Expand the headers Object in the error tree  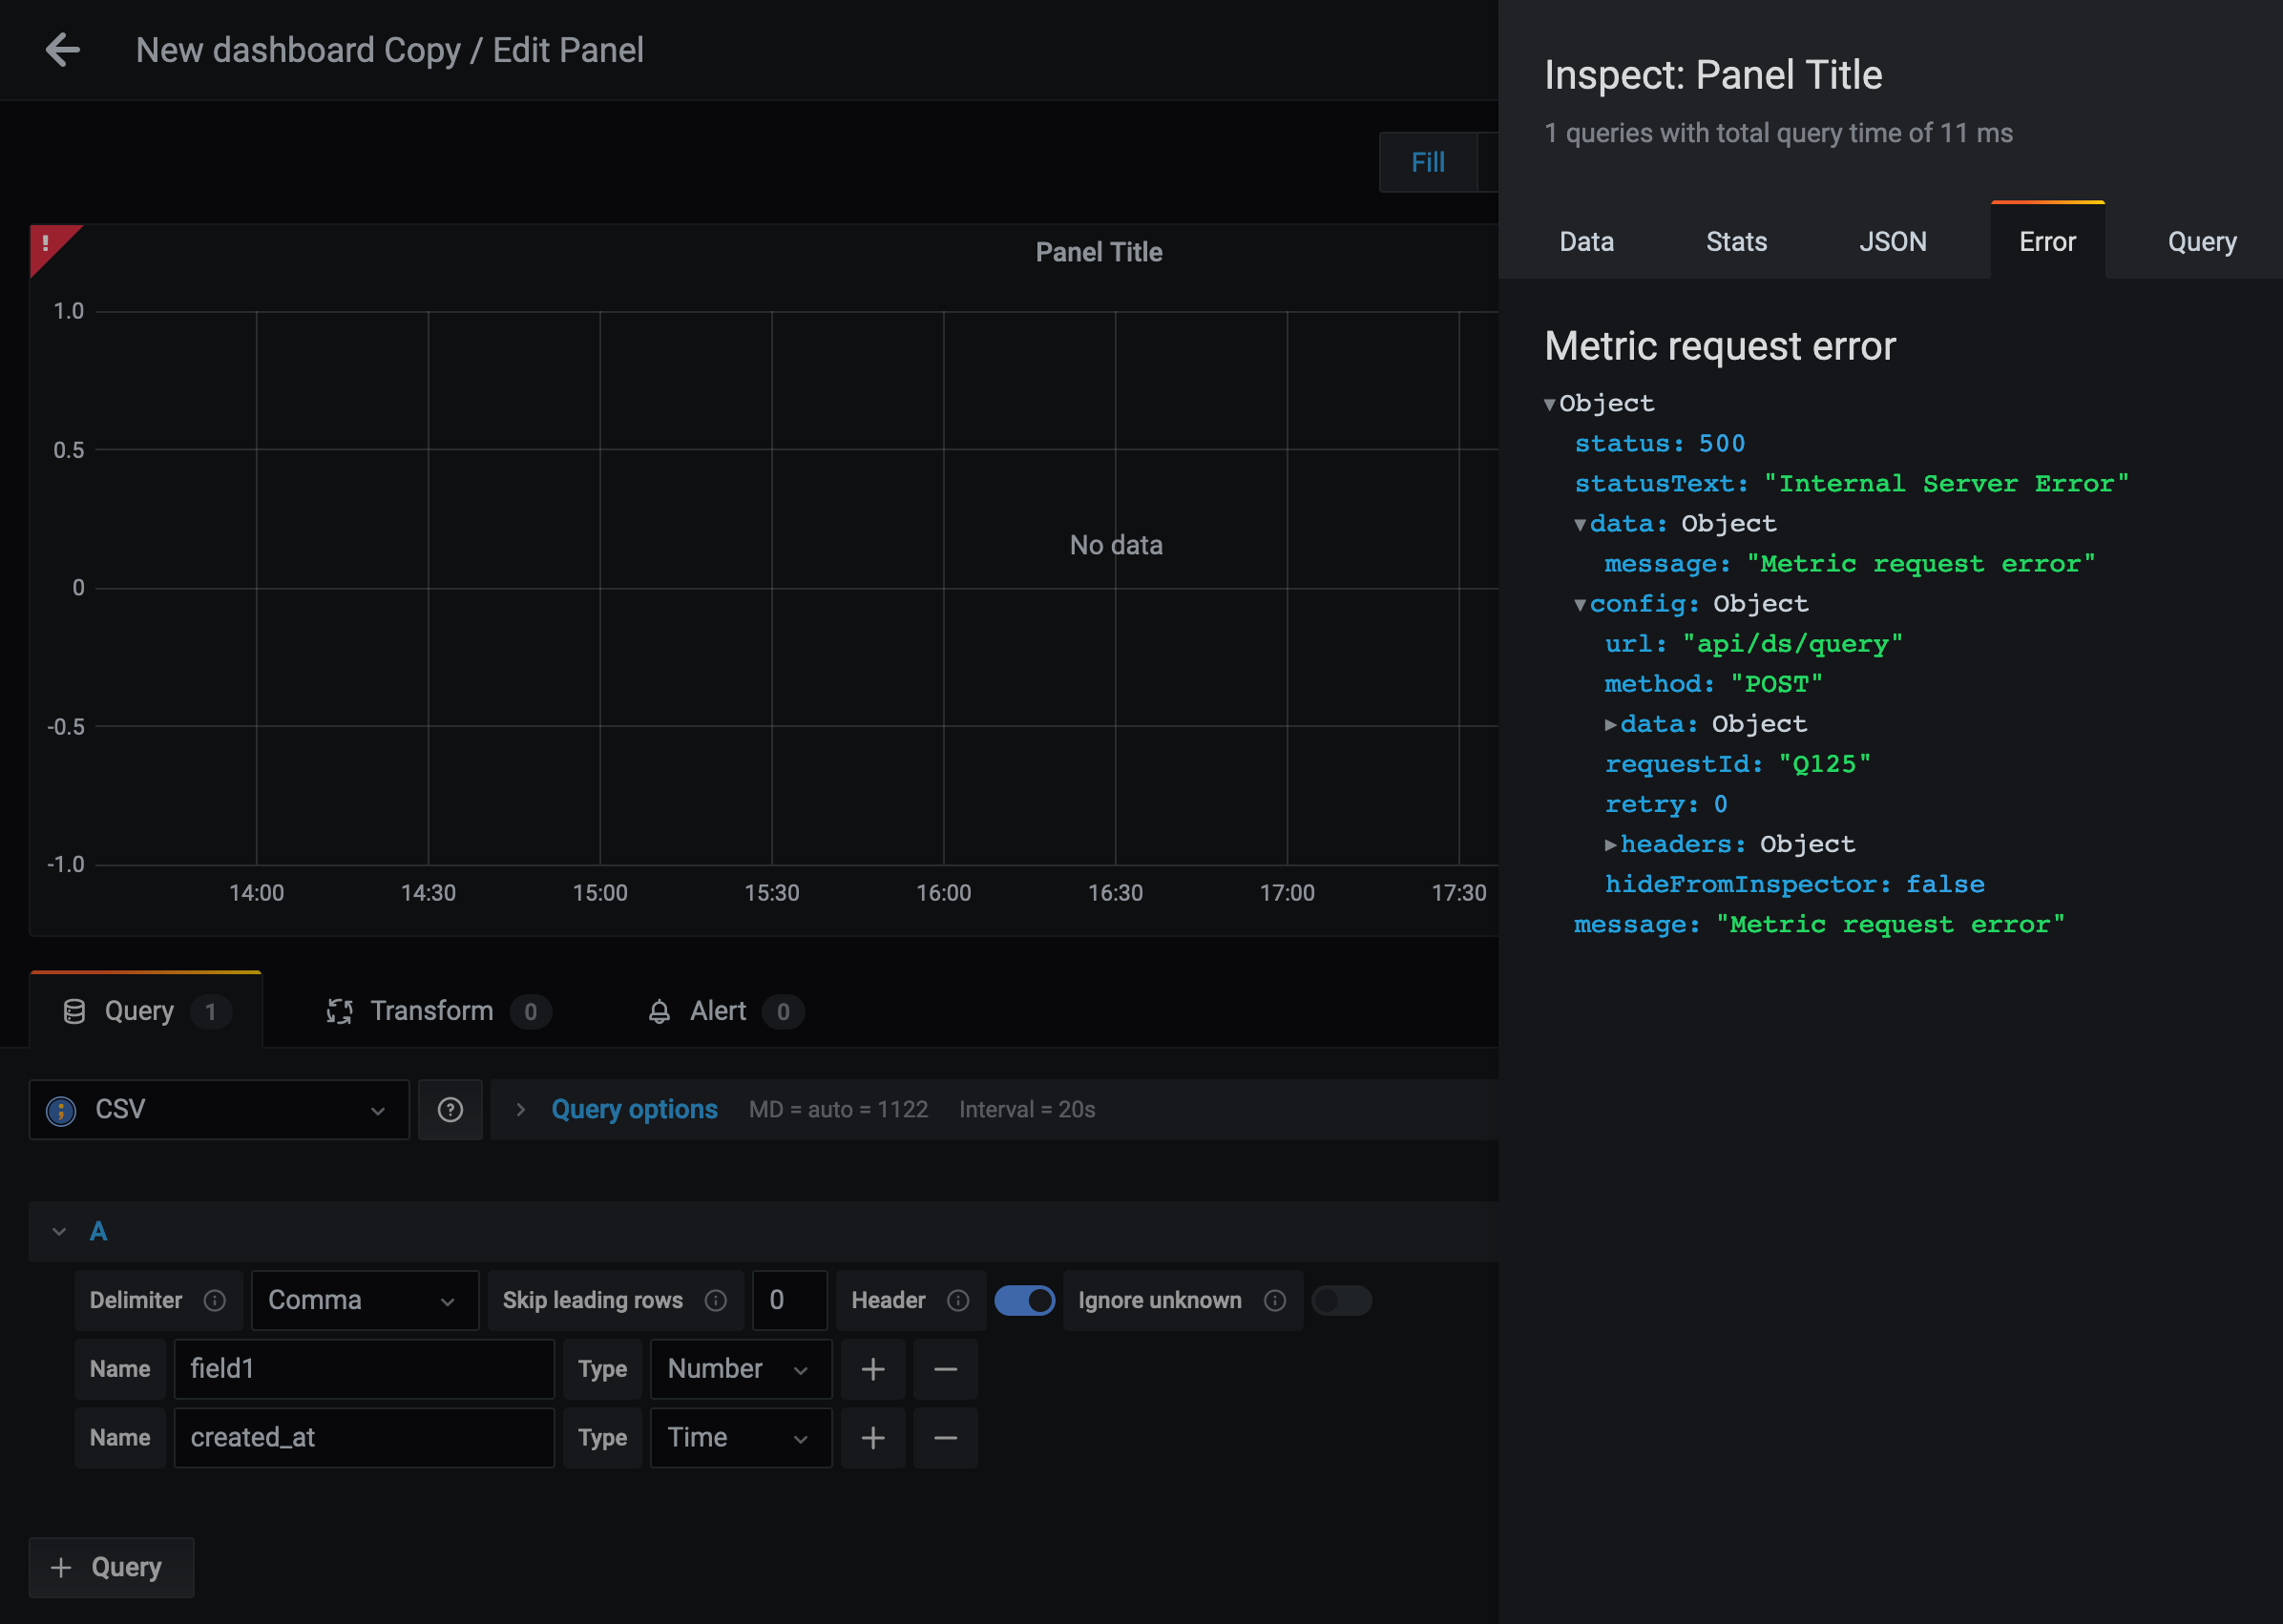click(x=1610, y=844)
